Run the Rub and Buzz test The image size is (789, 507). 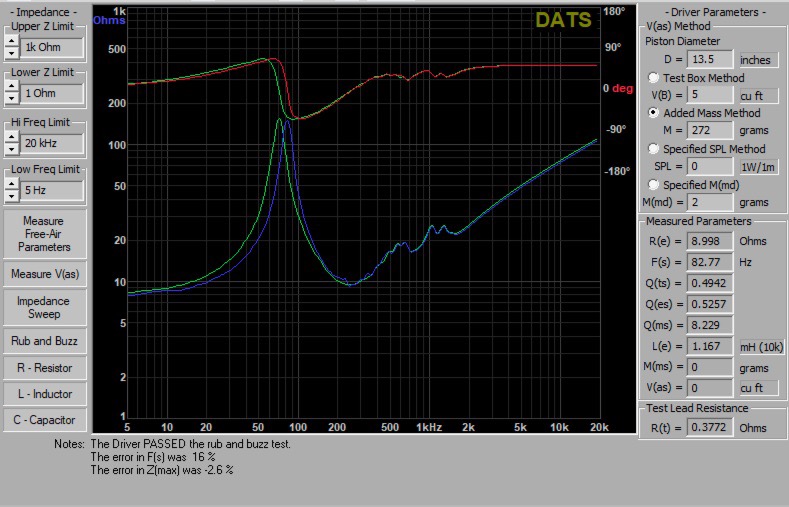[x=44, y=341]
